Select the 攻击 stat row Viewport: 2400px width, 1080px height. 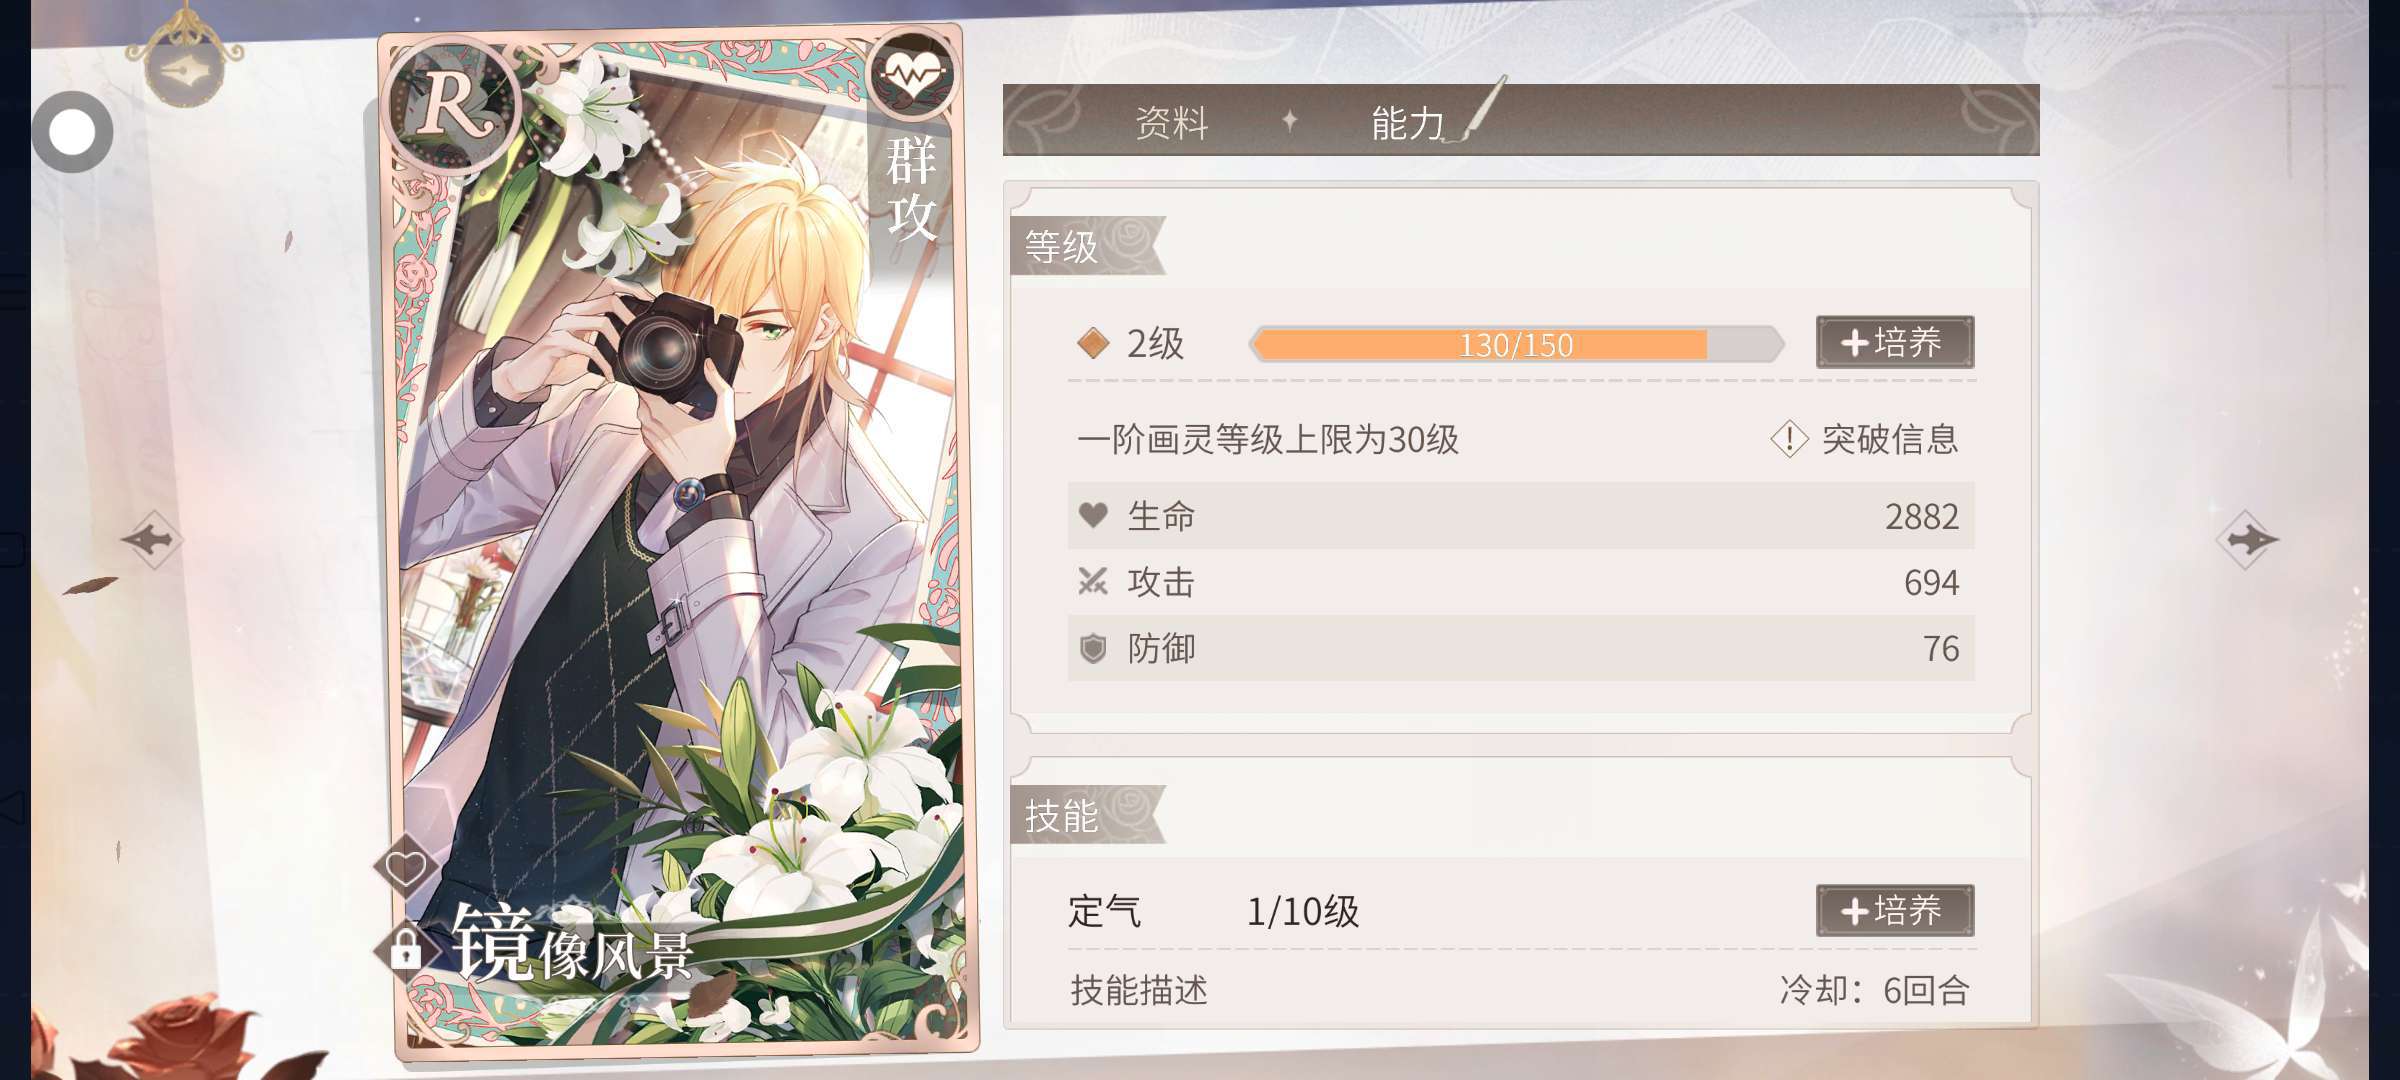[1521, 582]
